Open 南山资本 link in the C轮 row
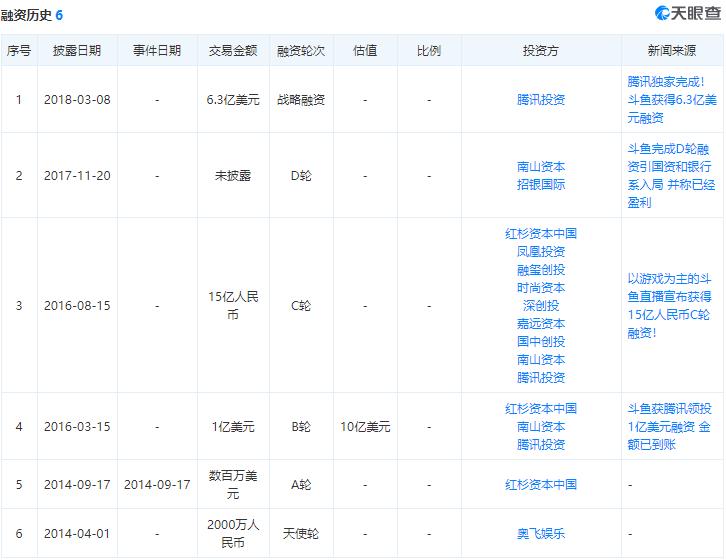The image size is (726, 560). (541, 360)
